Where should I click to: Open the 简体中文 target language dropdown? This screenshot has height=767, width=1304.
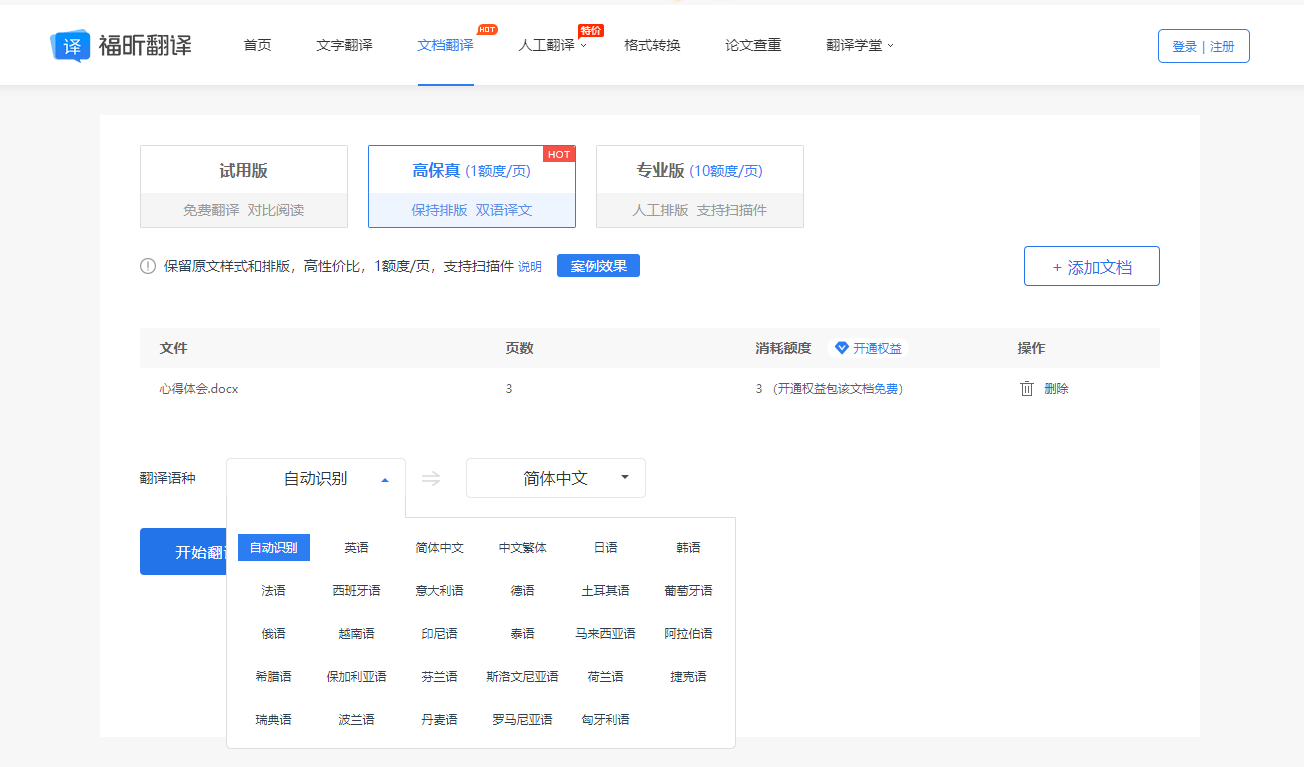coord(556,478)
